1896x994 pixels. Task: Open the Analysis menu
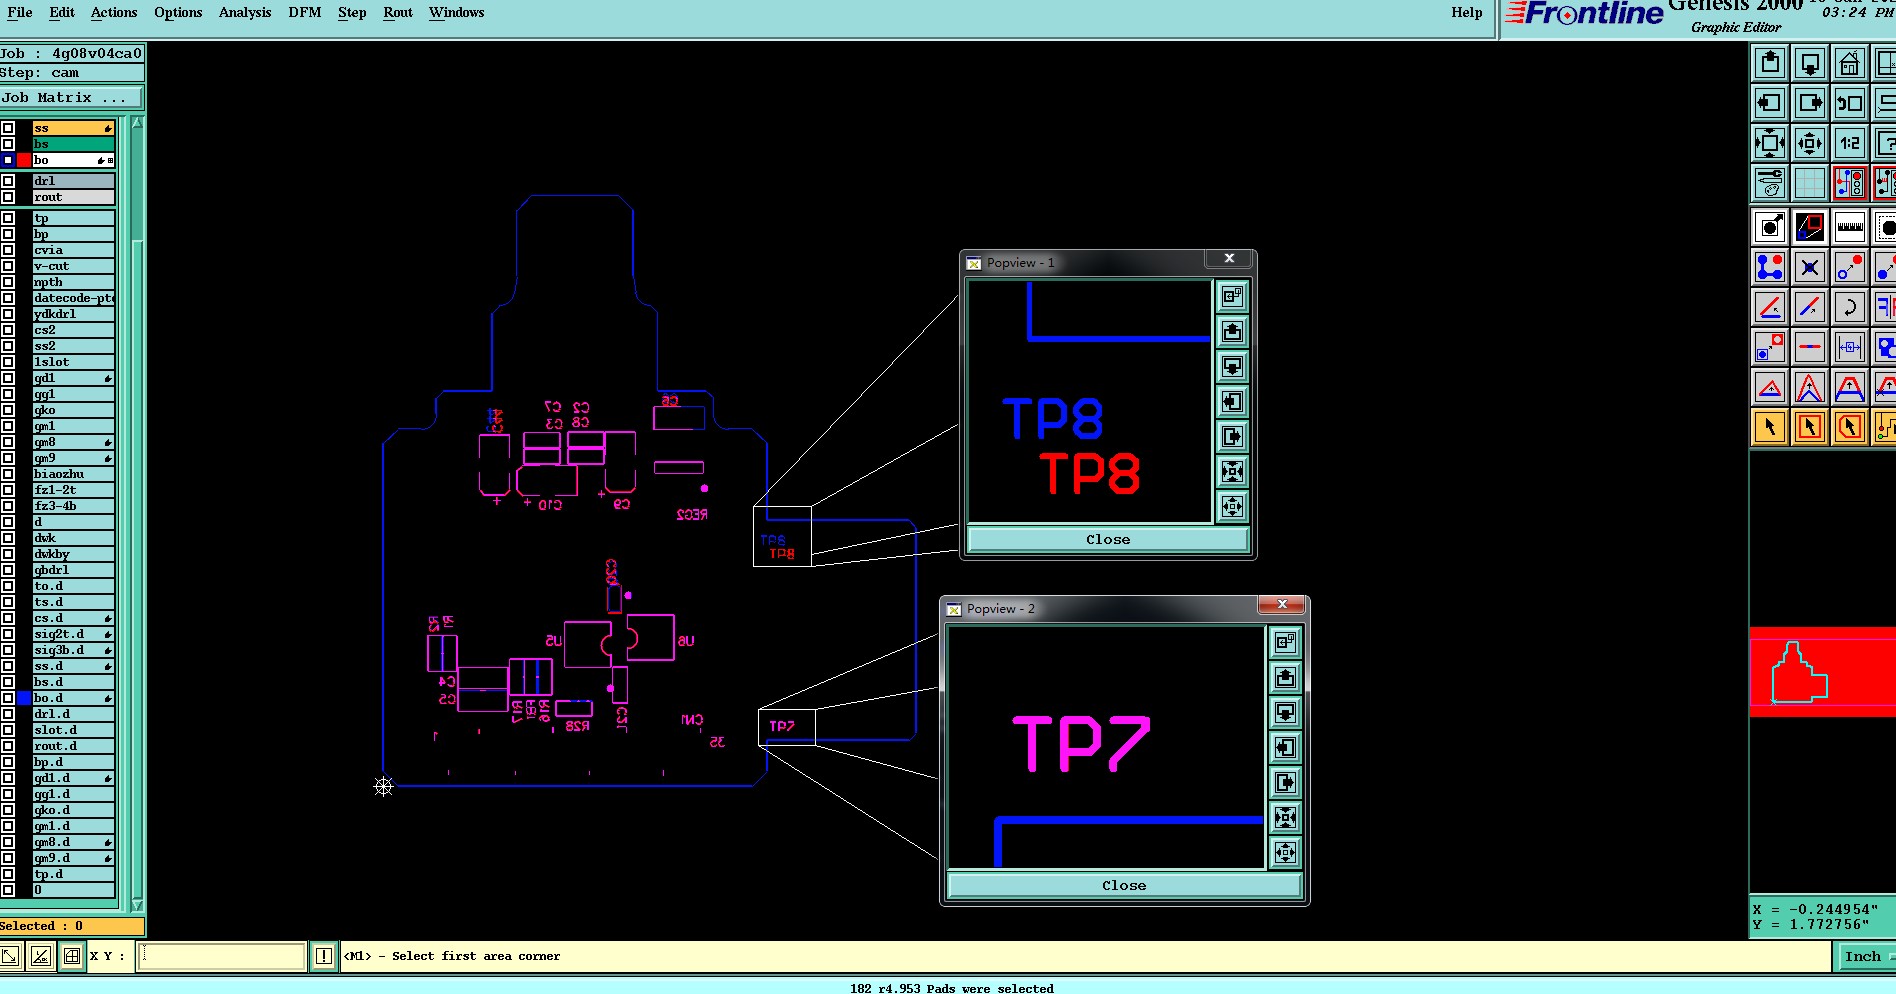tap(245, 12)
